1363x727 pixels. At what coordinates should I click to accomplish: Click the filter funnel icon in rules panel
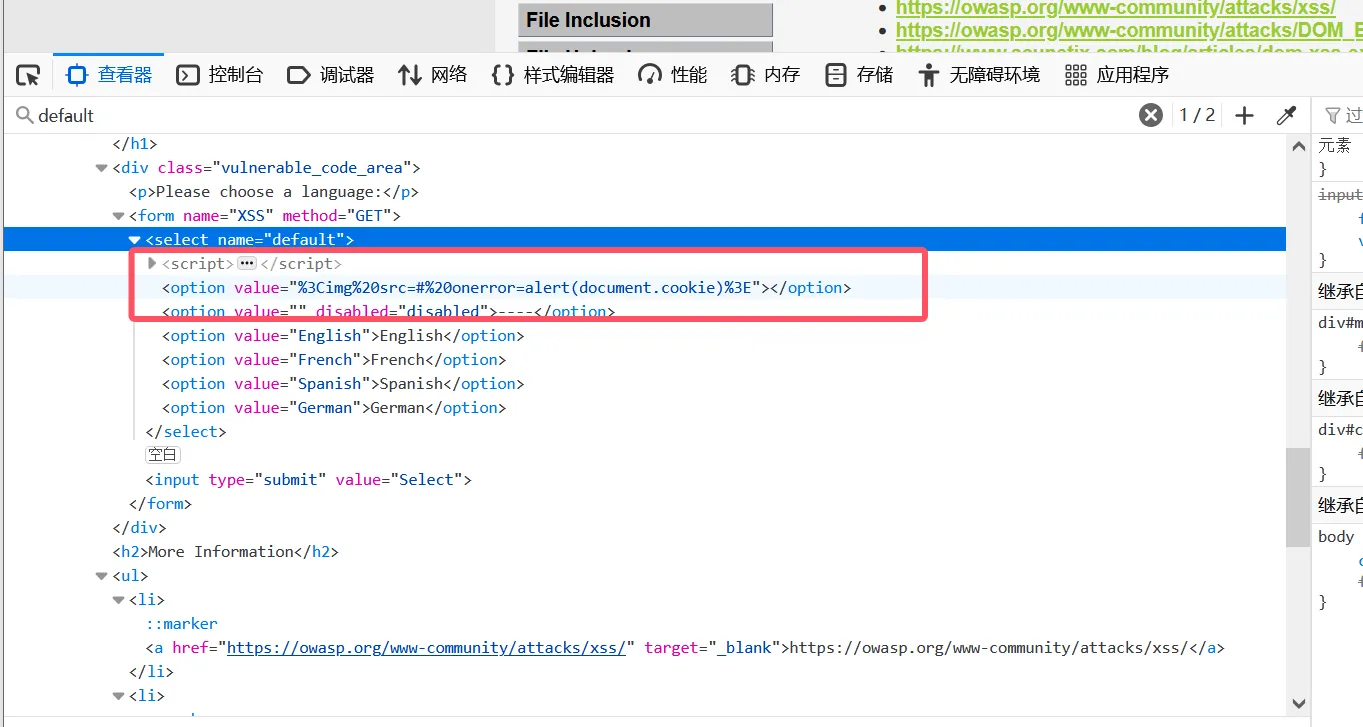pos(1332,116)
